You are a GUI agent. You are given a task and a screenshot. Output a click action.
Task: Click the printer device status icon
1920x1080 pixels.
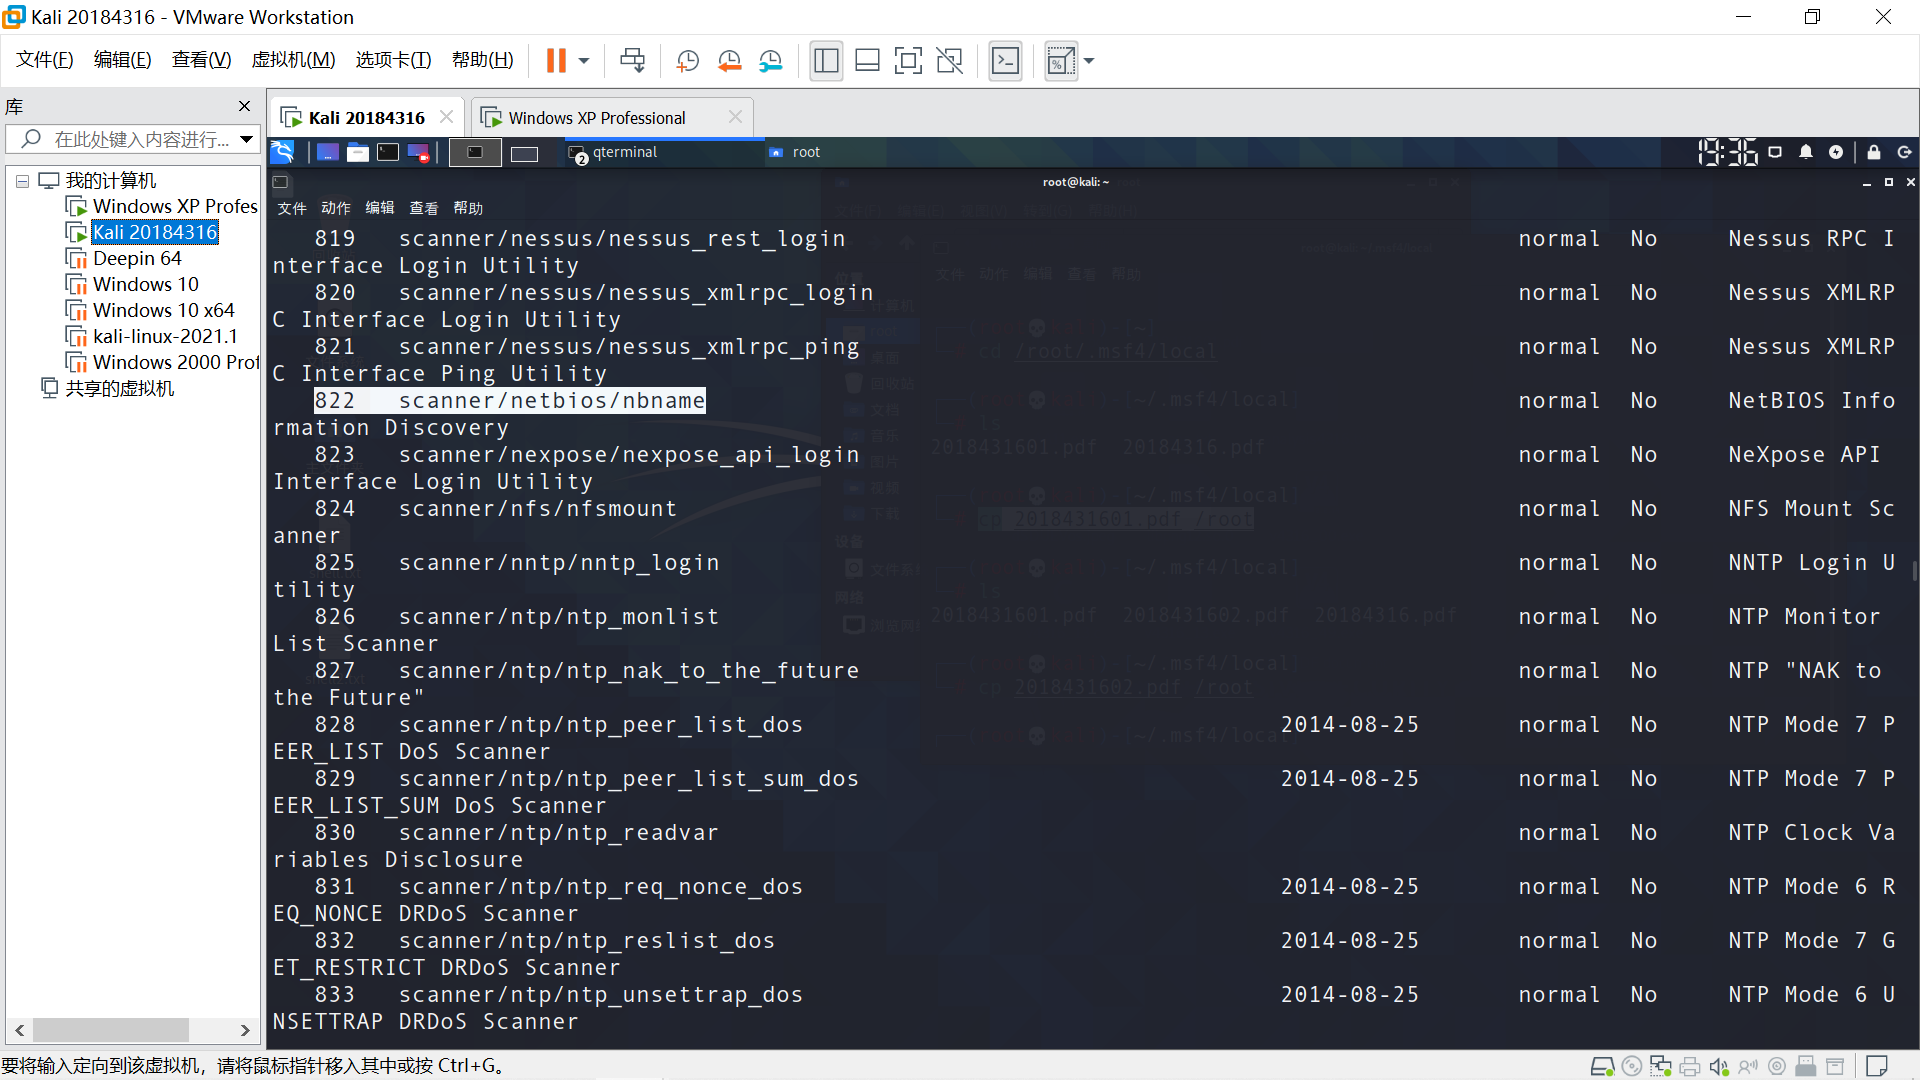click(1689, 1067)
